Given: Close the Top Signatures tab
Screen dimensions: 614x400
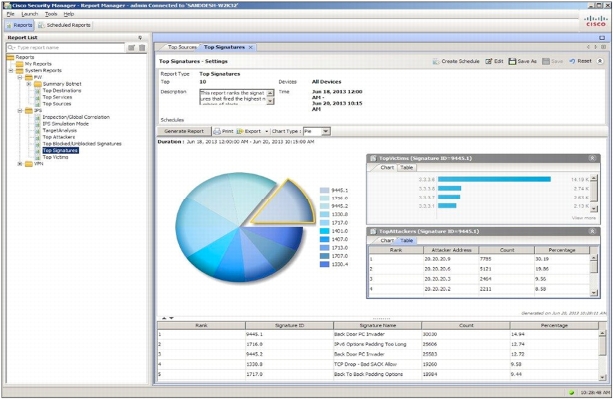Looking at the screenshot, I should (x=251, y=47).
